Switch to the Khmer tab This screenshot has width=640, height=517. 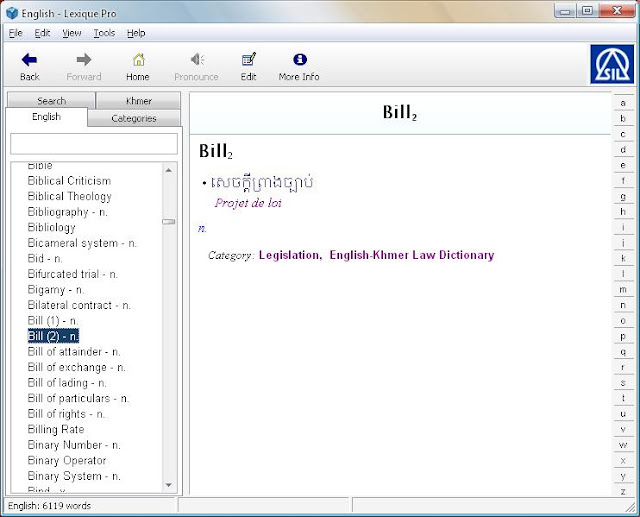(138, 100)
